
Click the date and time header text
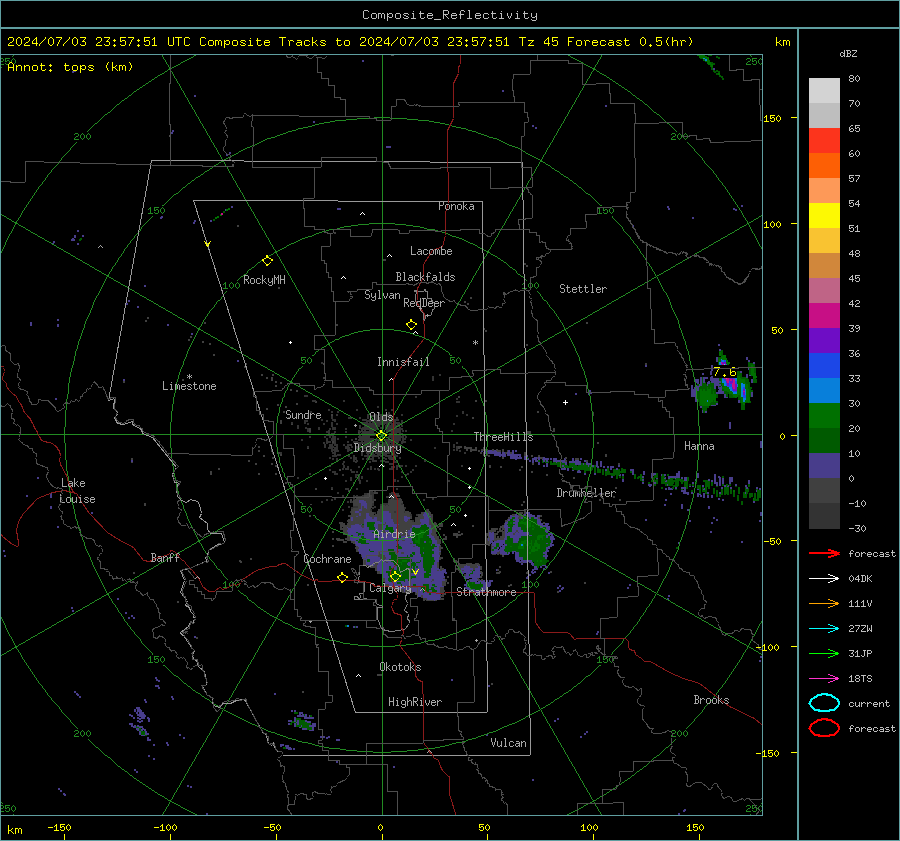[350, 42]
